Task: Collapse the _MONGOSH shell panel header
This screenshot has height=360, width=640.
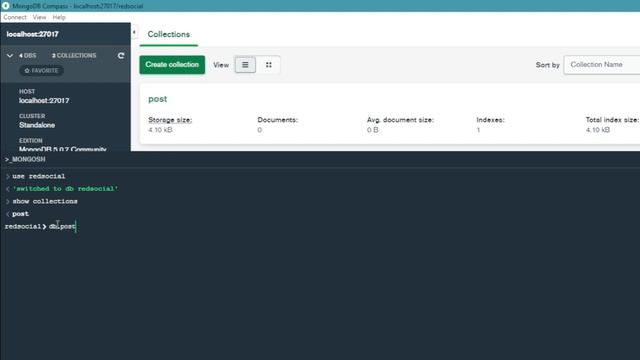Action: point(25,159)
